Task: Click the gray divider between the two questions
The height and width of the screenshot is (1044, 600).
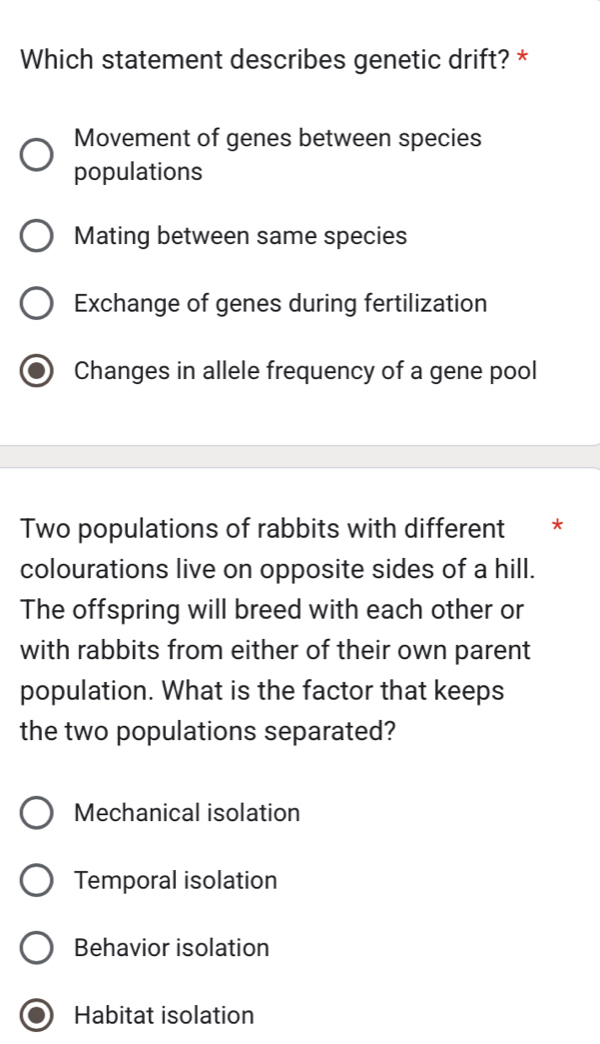Action: [300, 455]
